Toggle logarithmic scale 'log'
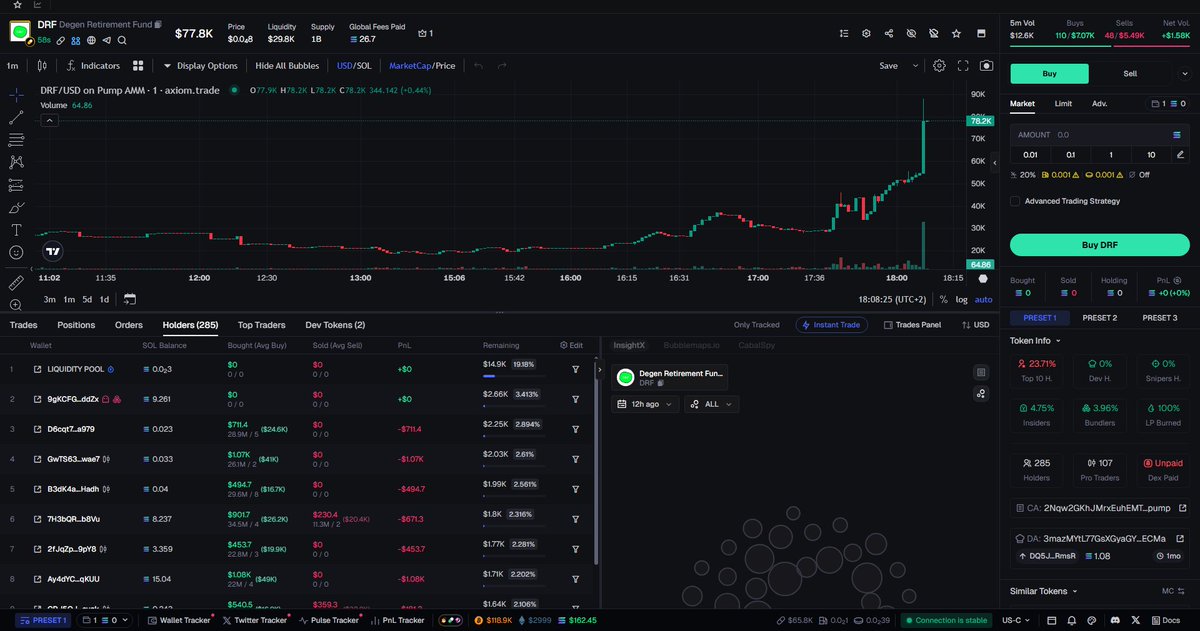 tap(961, 299)
